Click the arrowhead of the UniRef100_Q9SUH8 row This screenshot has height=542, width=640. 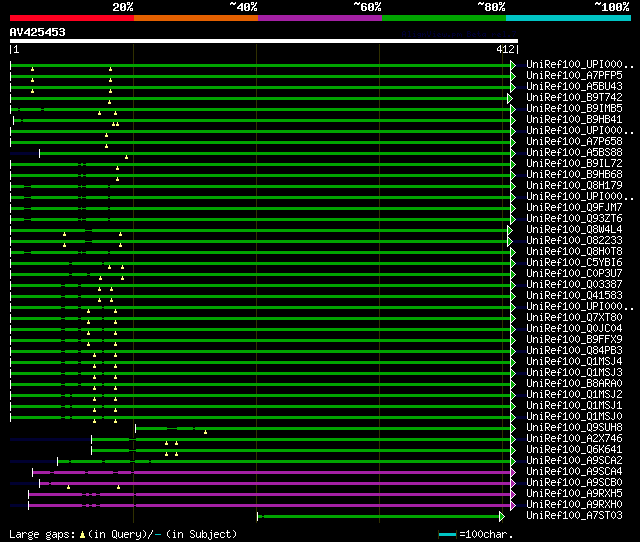coord(513,428)
